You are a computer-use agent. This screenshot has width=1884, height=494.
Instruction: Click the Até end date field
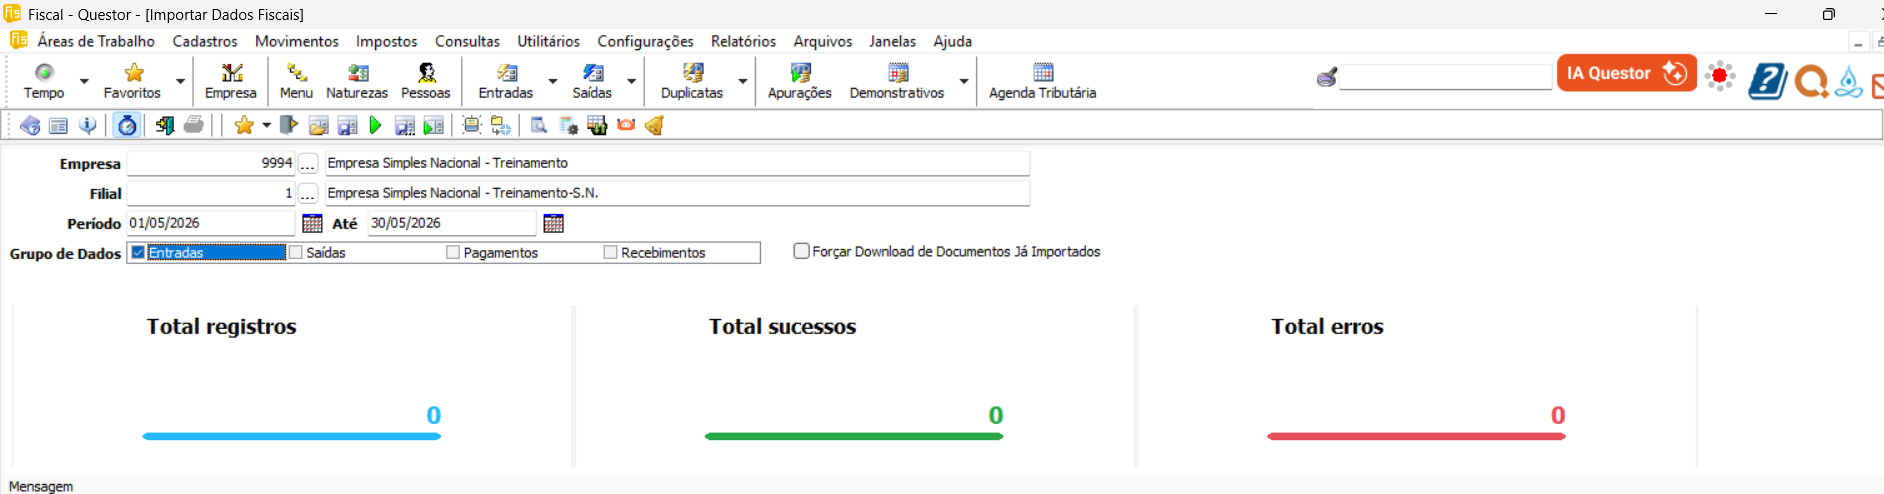click(x=452, y=223)
